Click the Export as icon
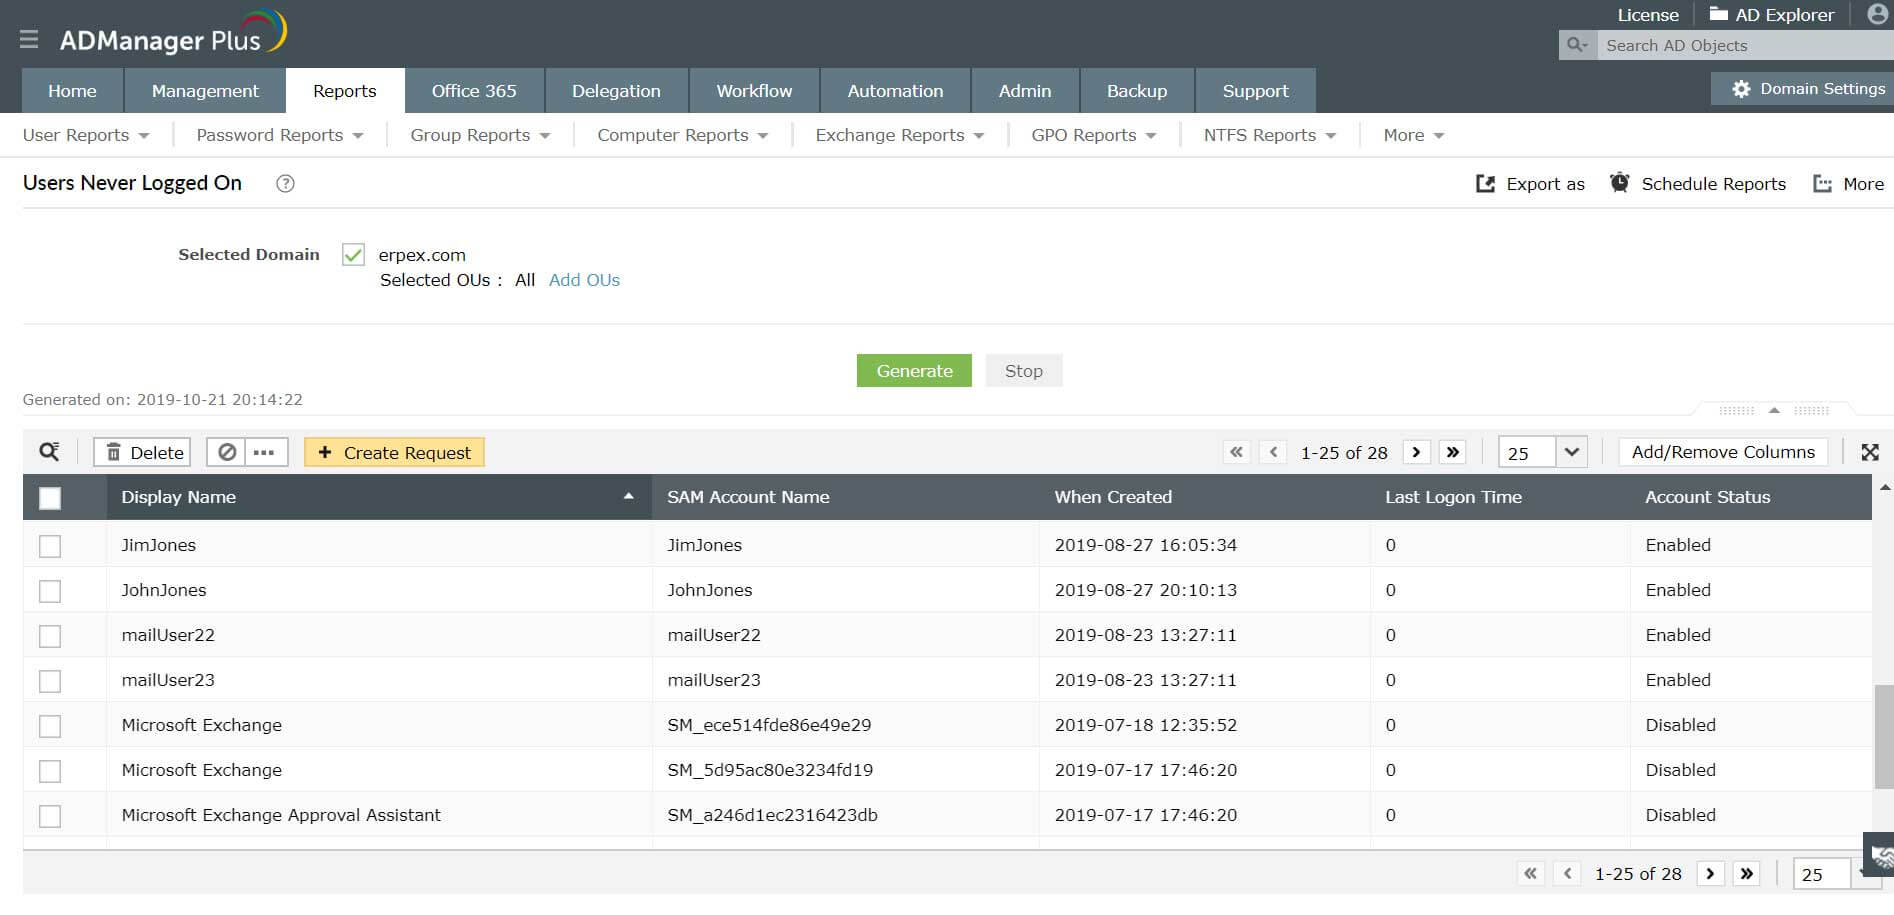Viewport: 1894px width, 915px height. point(1486,184)
